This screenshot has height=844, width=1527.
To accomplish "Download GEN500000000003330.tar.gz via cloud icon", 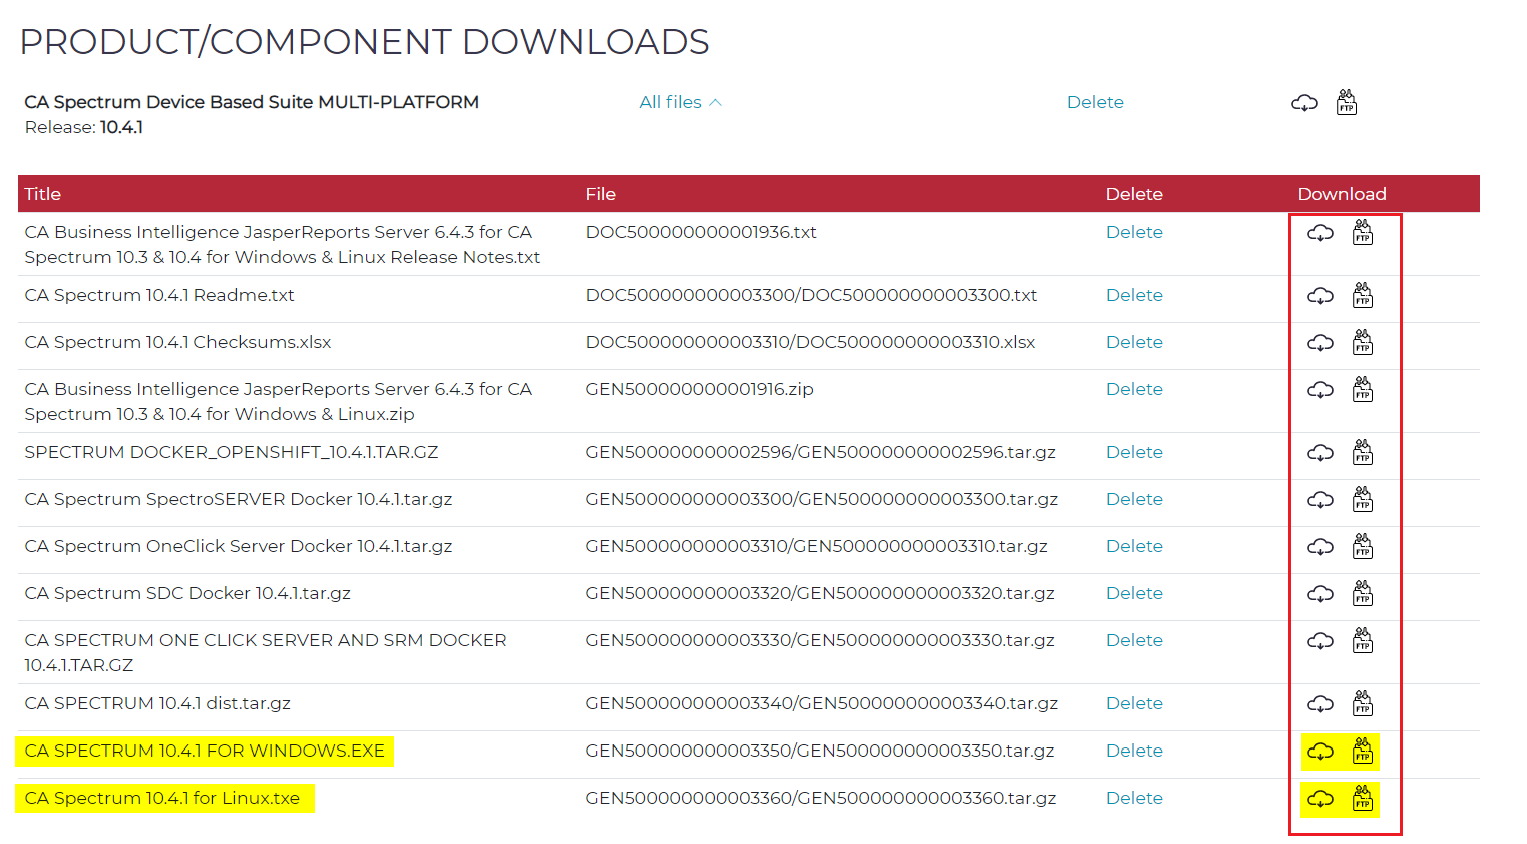I will pos(1320,641).
